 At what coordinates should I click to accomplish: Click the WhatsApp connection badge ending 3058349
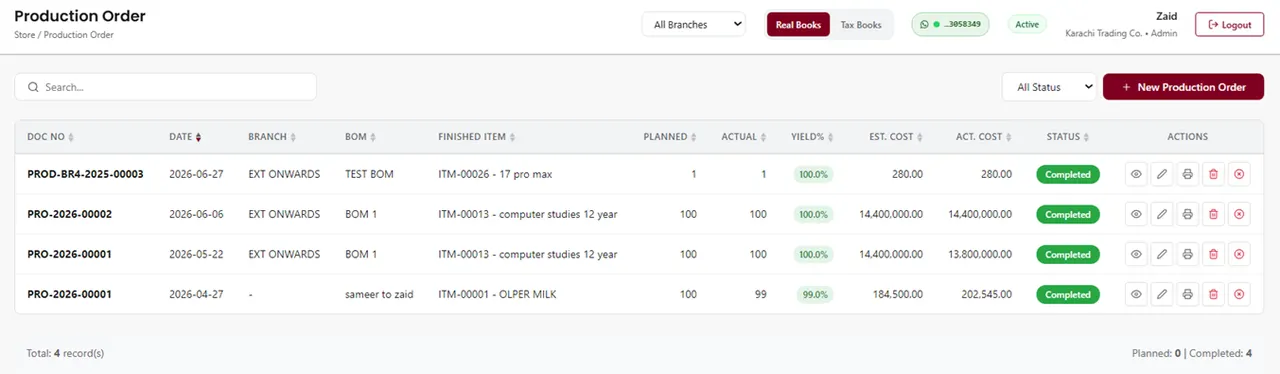(950, 24)
